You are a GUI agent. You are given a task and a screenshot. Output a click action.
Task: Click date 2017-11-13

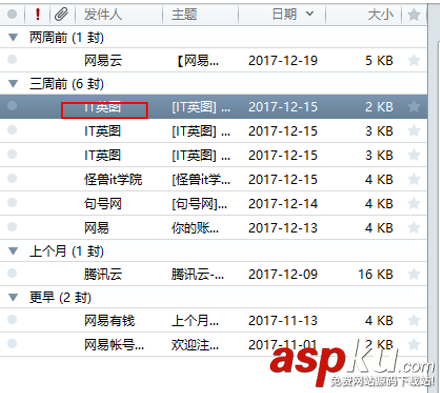(283, 321)
